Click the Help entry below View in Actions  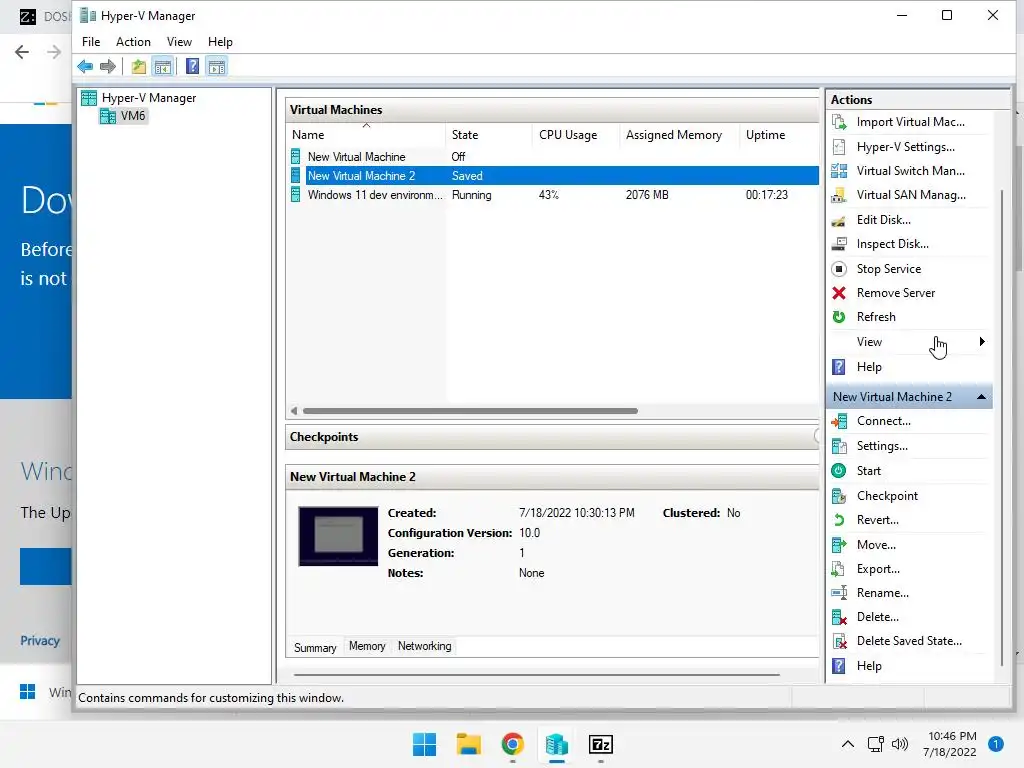point(869,367)
